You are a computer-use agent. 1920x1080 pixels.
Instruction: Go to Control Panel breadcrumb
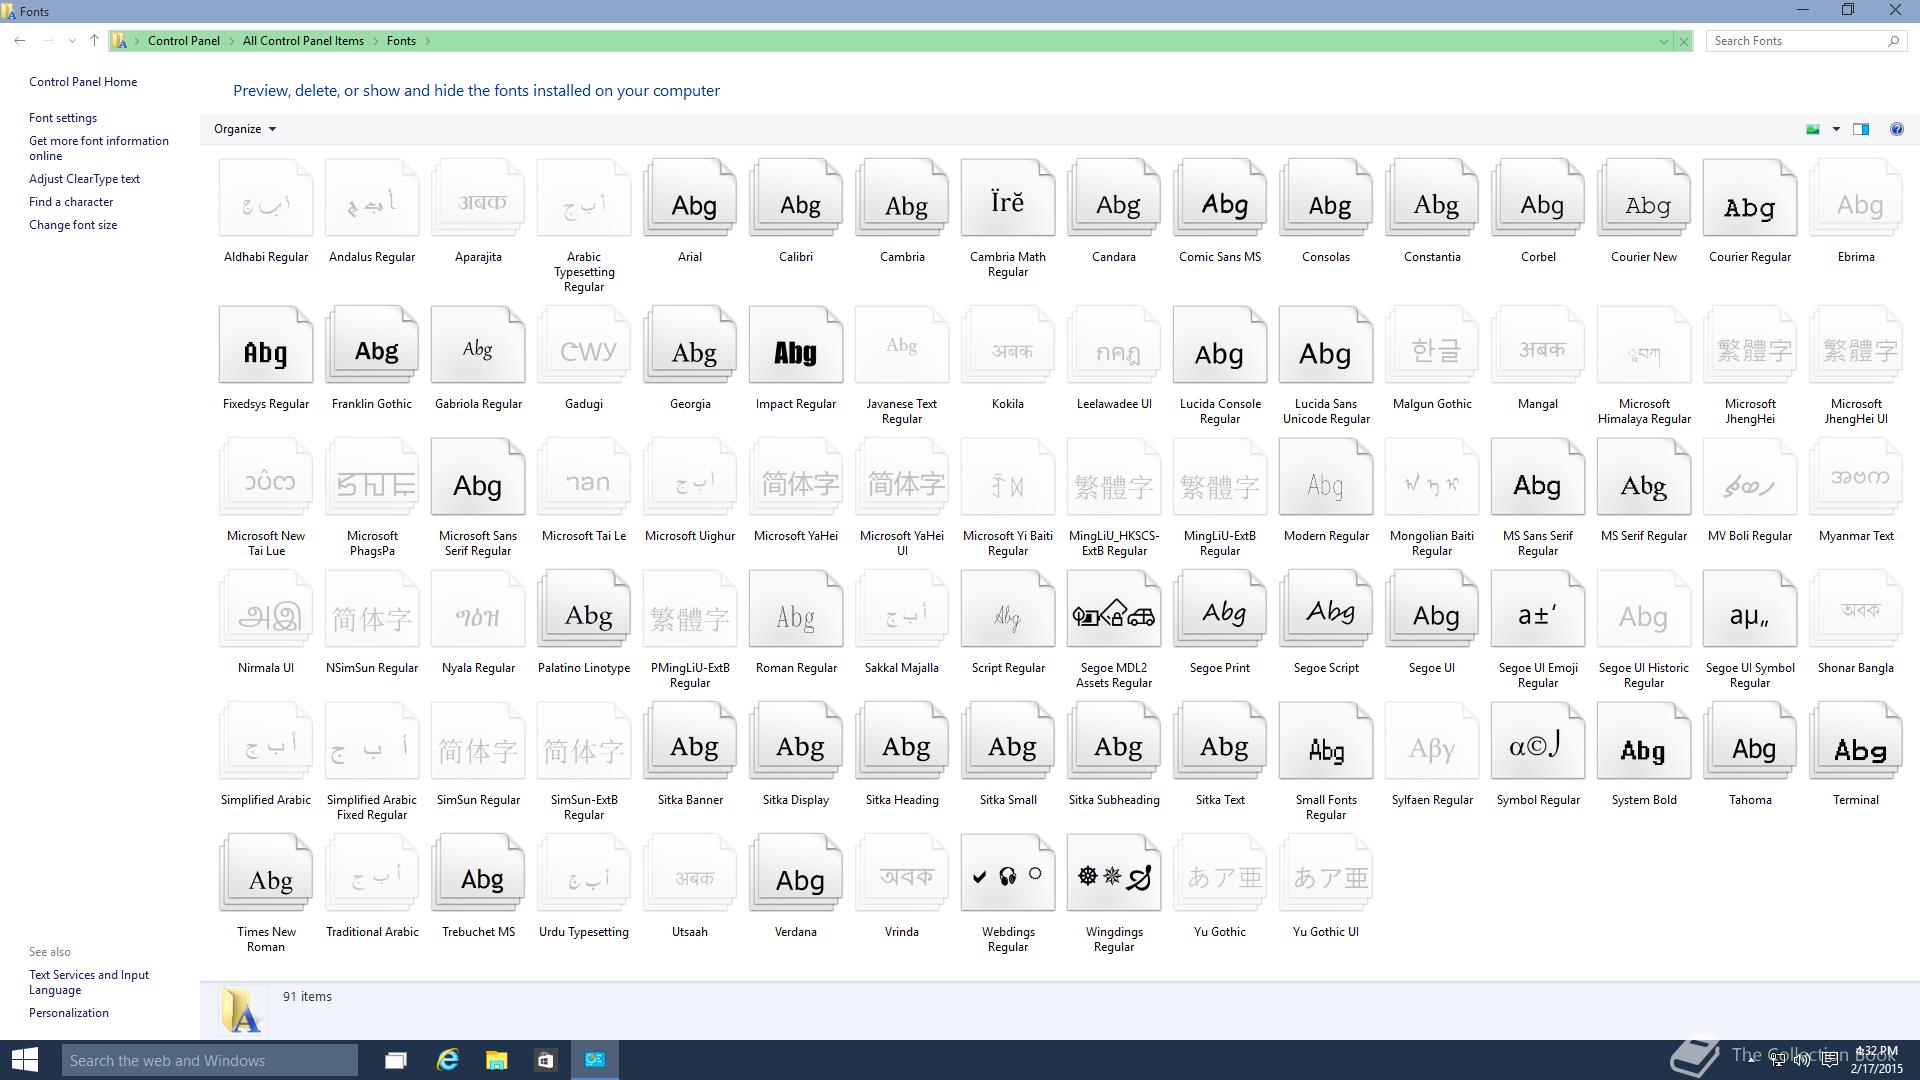pyautogui.click(x=184, y=41)
